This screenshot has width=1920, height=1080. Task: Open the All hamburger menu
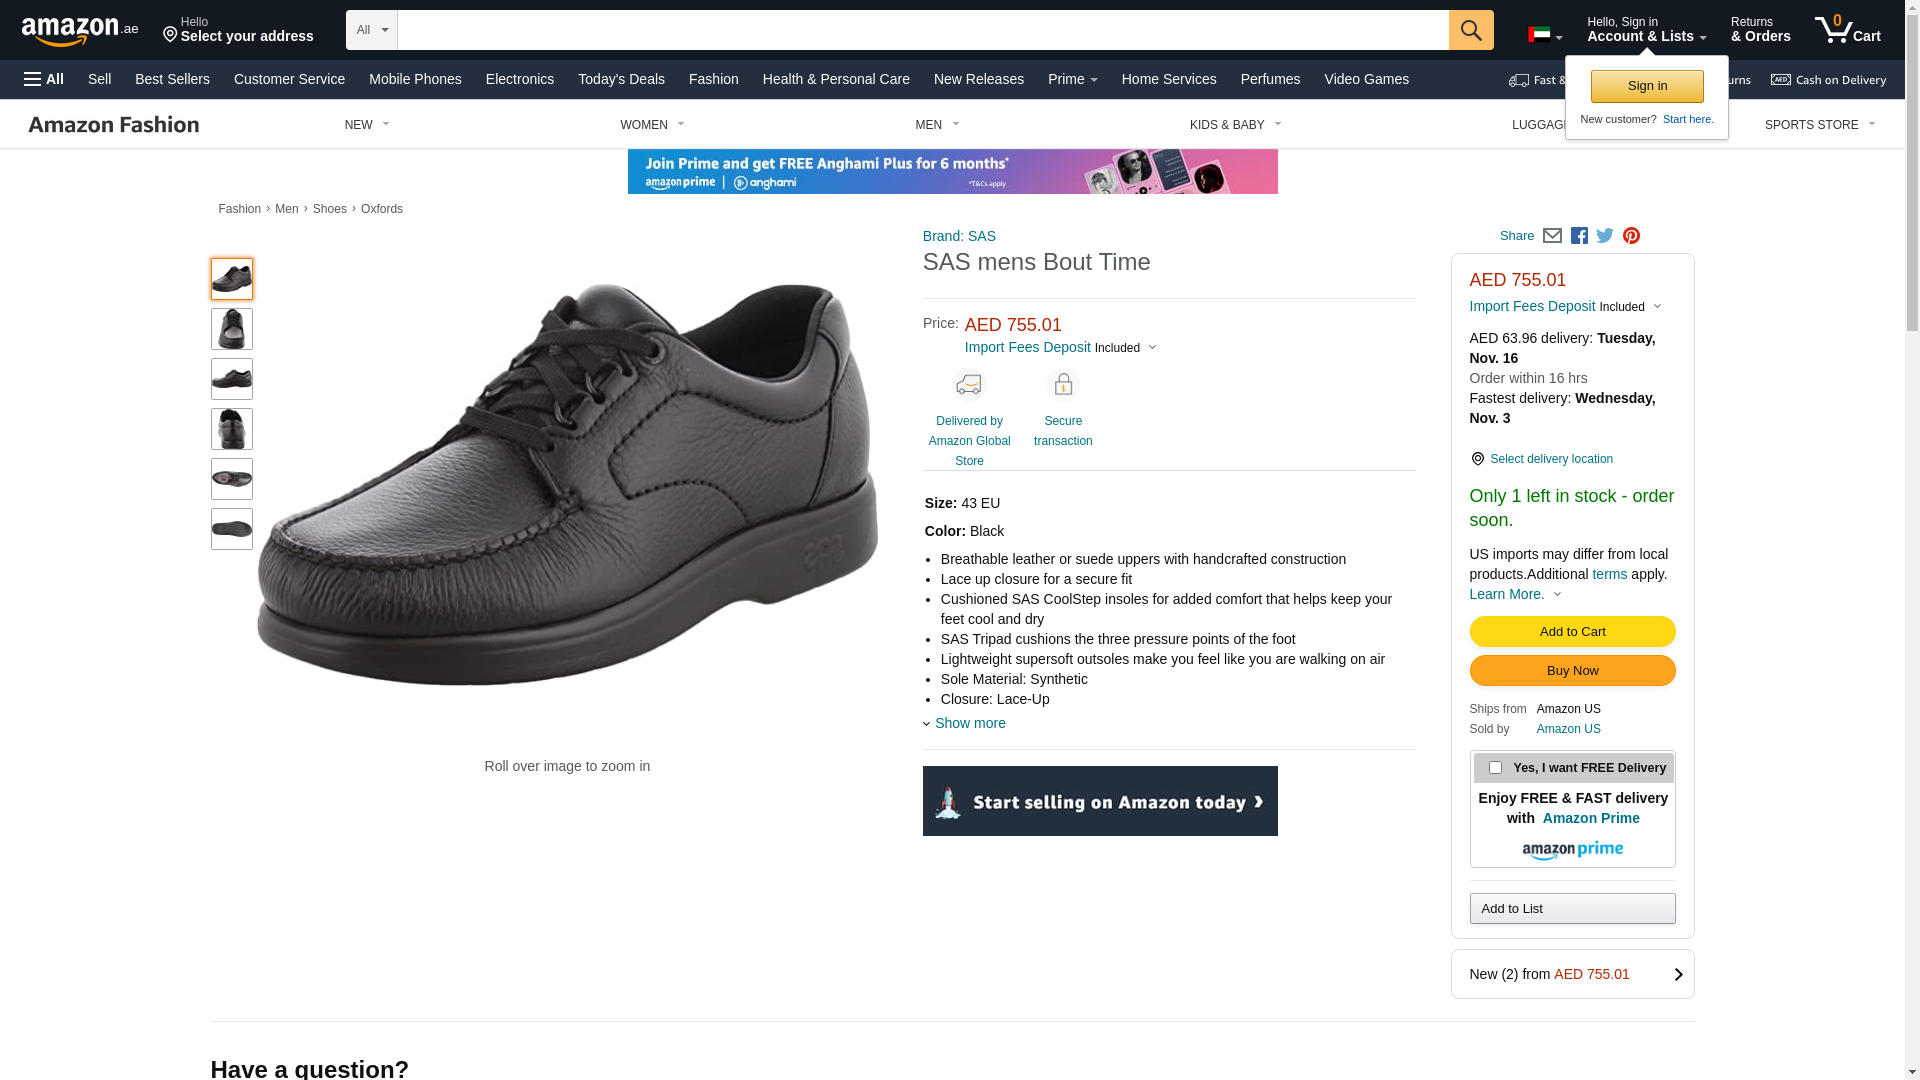pyautogui.click(x=44, y=79)
